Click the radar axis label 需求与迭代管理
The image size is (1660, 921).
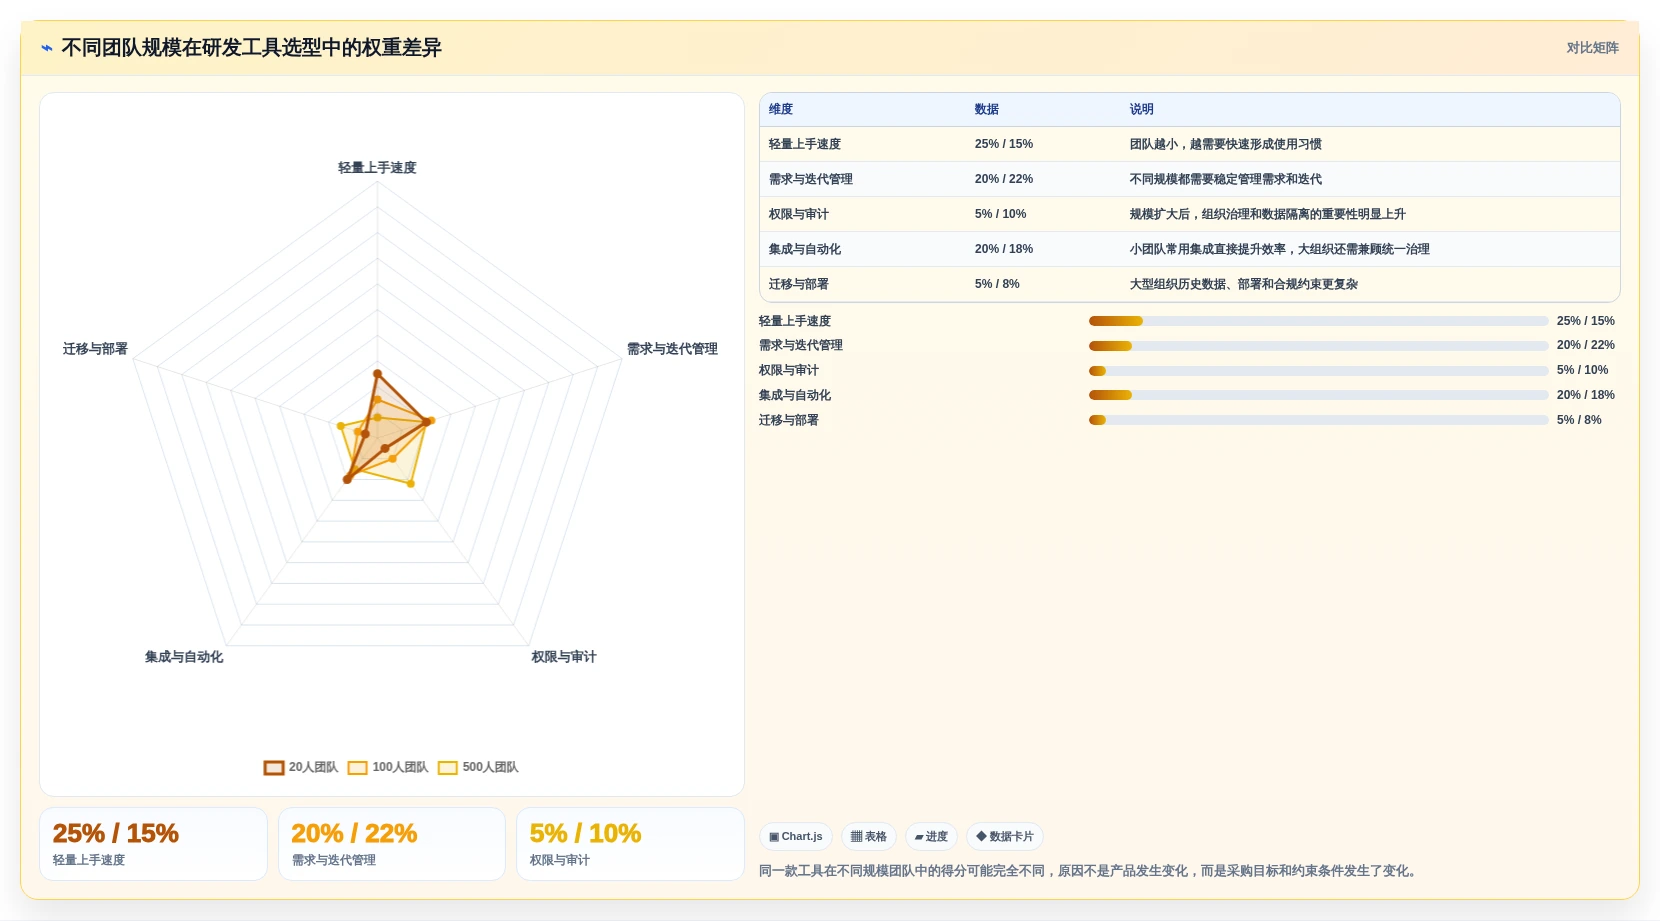(672, 349)
